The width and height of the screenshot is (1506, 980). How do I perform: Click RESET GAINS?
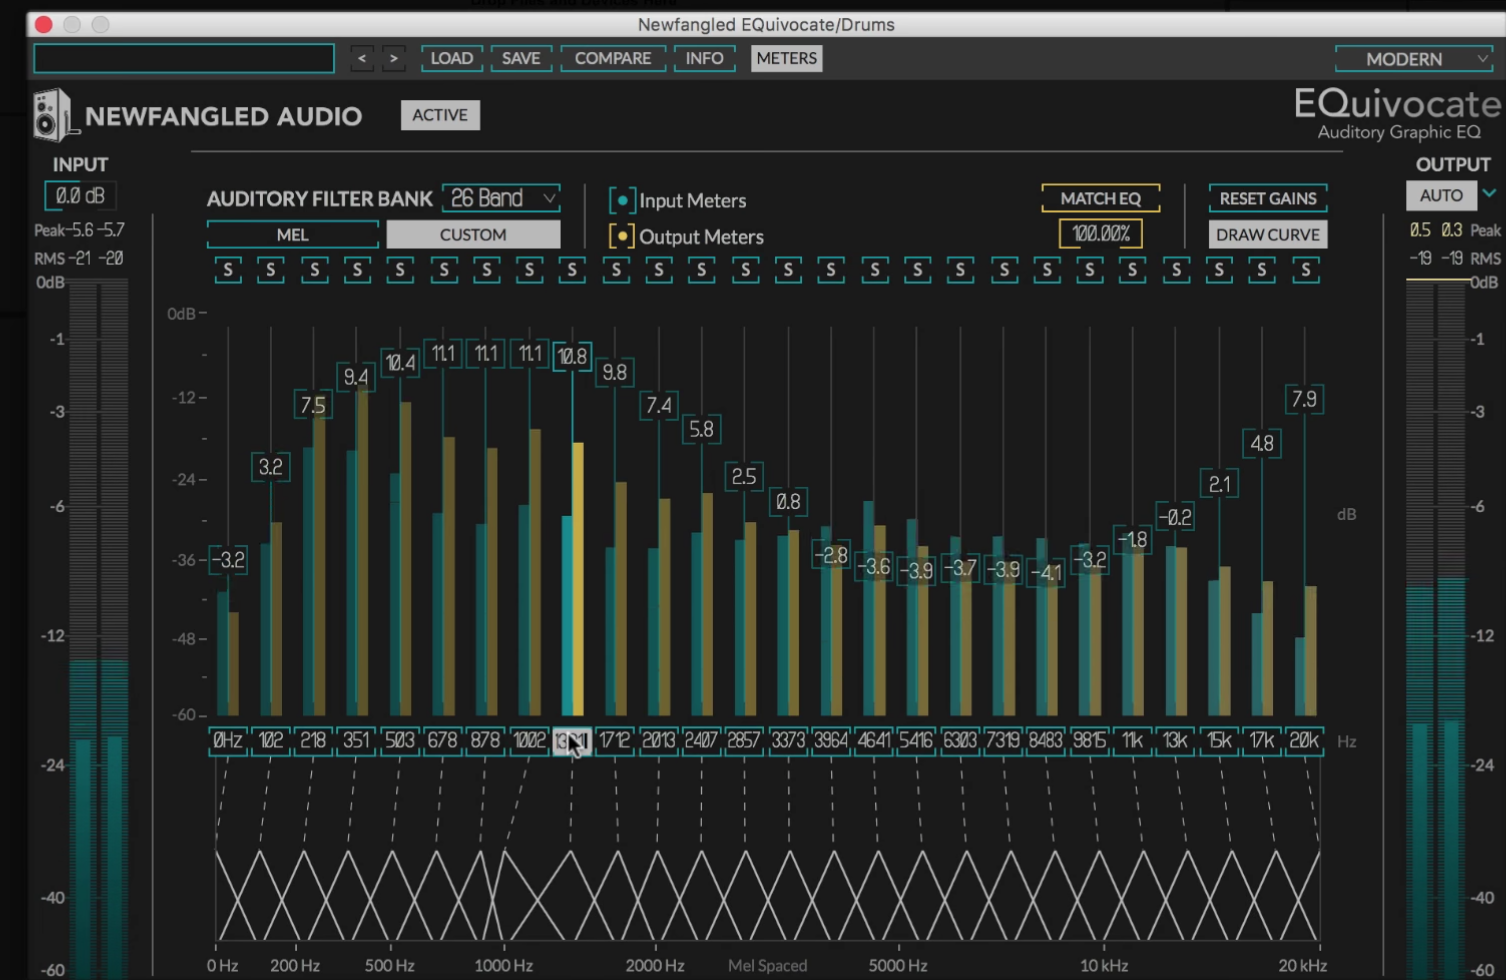point(1268,198)
